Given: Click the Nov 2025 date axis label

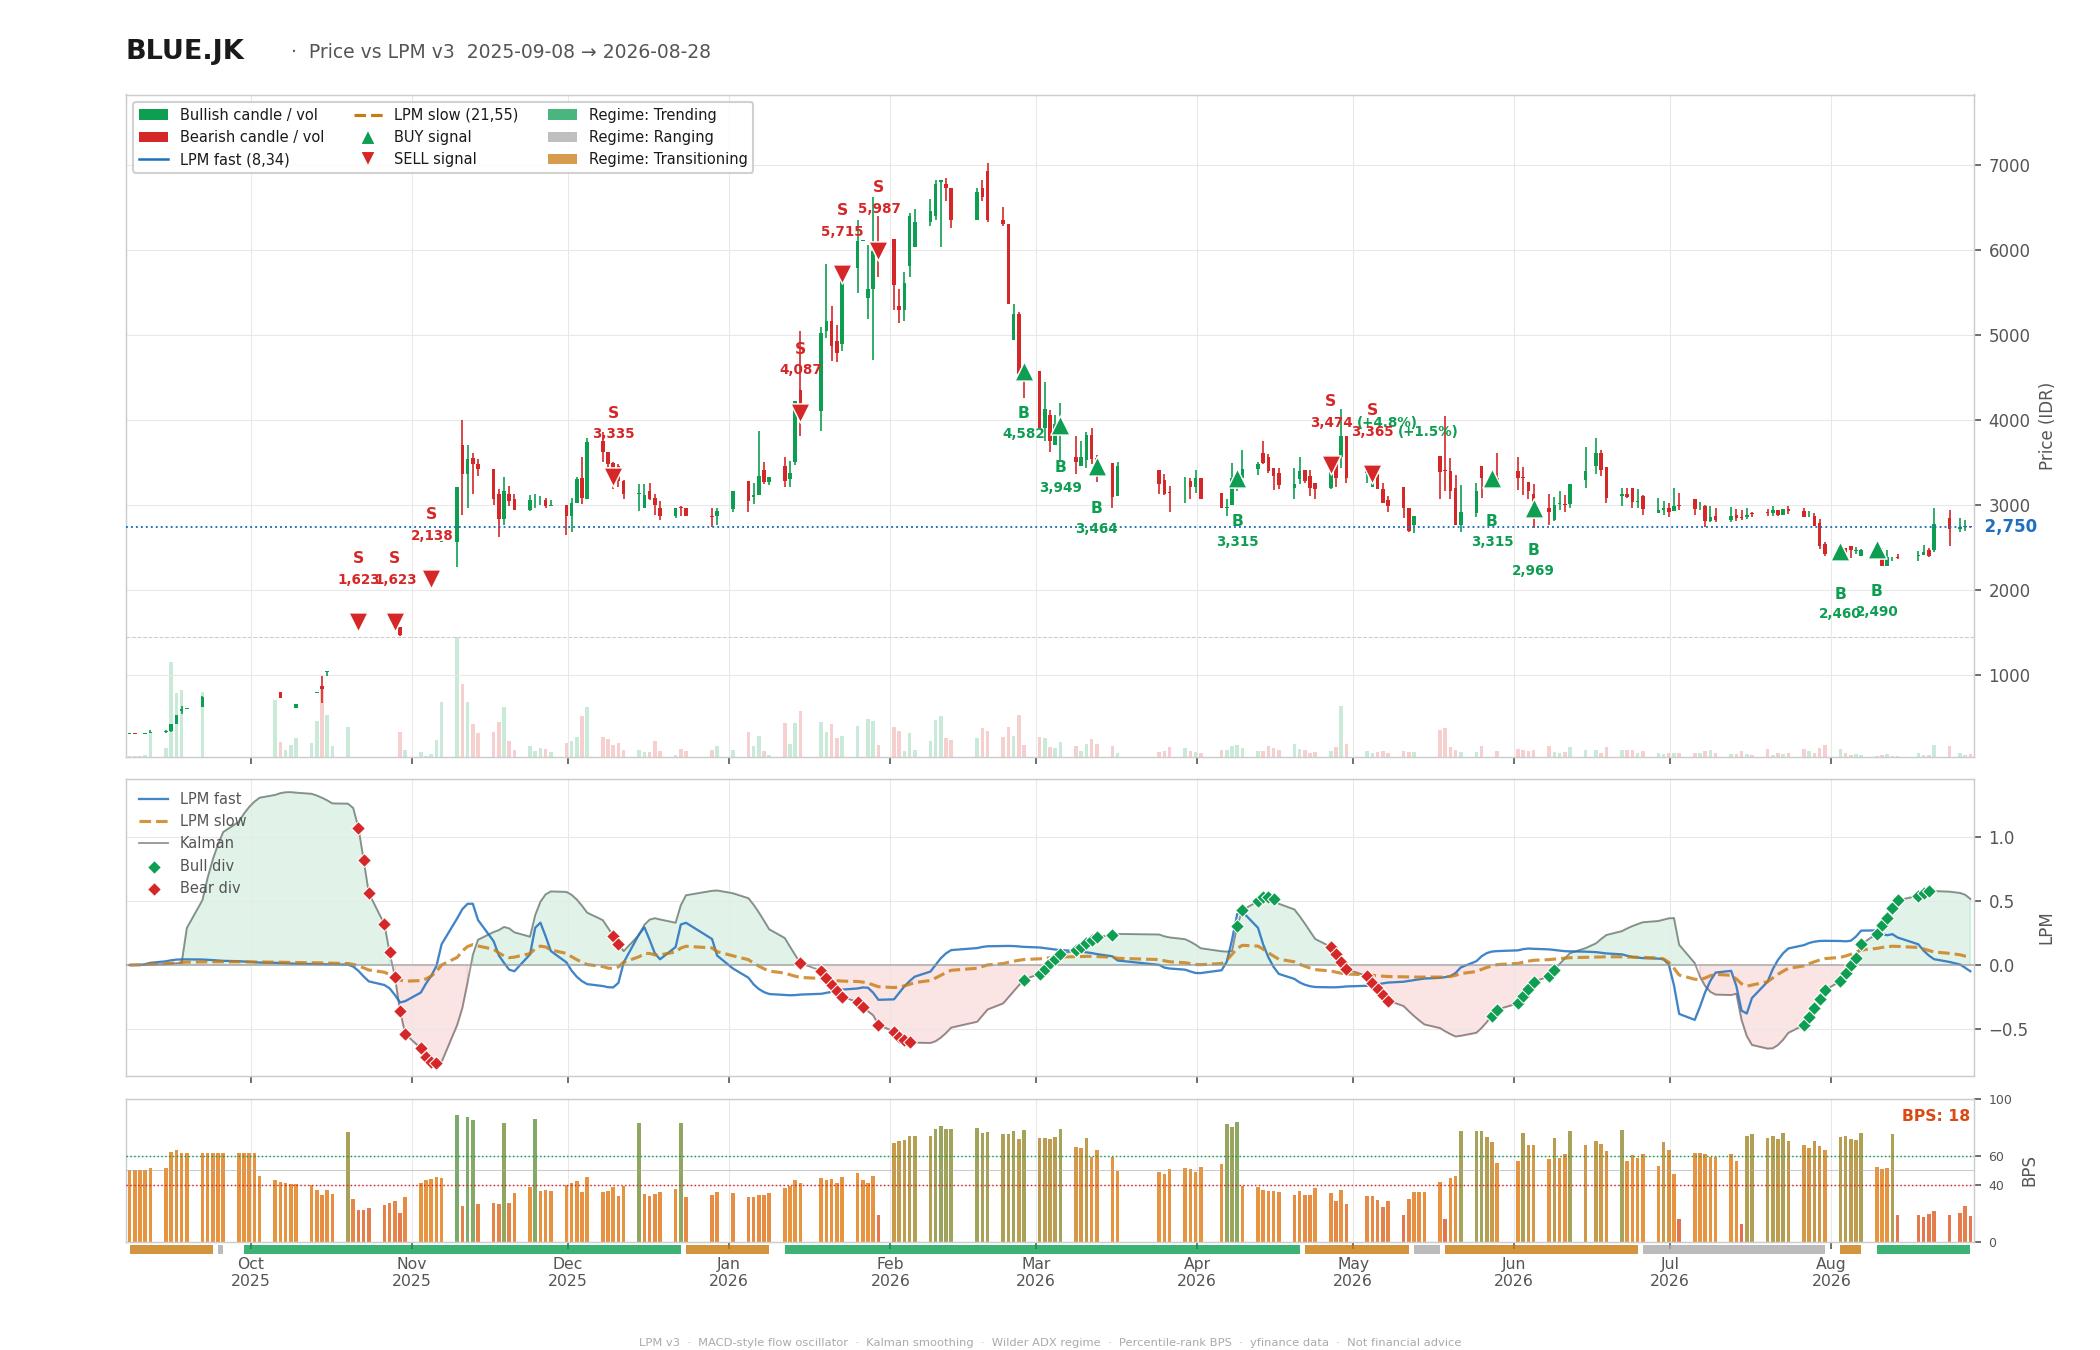Looking at the screenshot, I should coord(411,1272).
